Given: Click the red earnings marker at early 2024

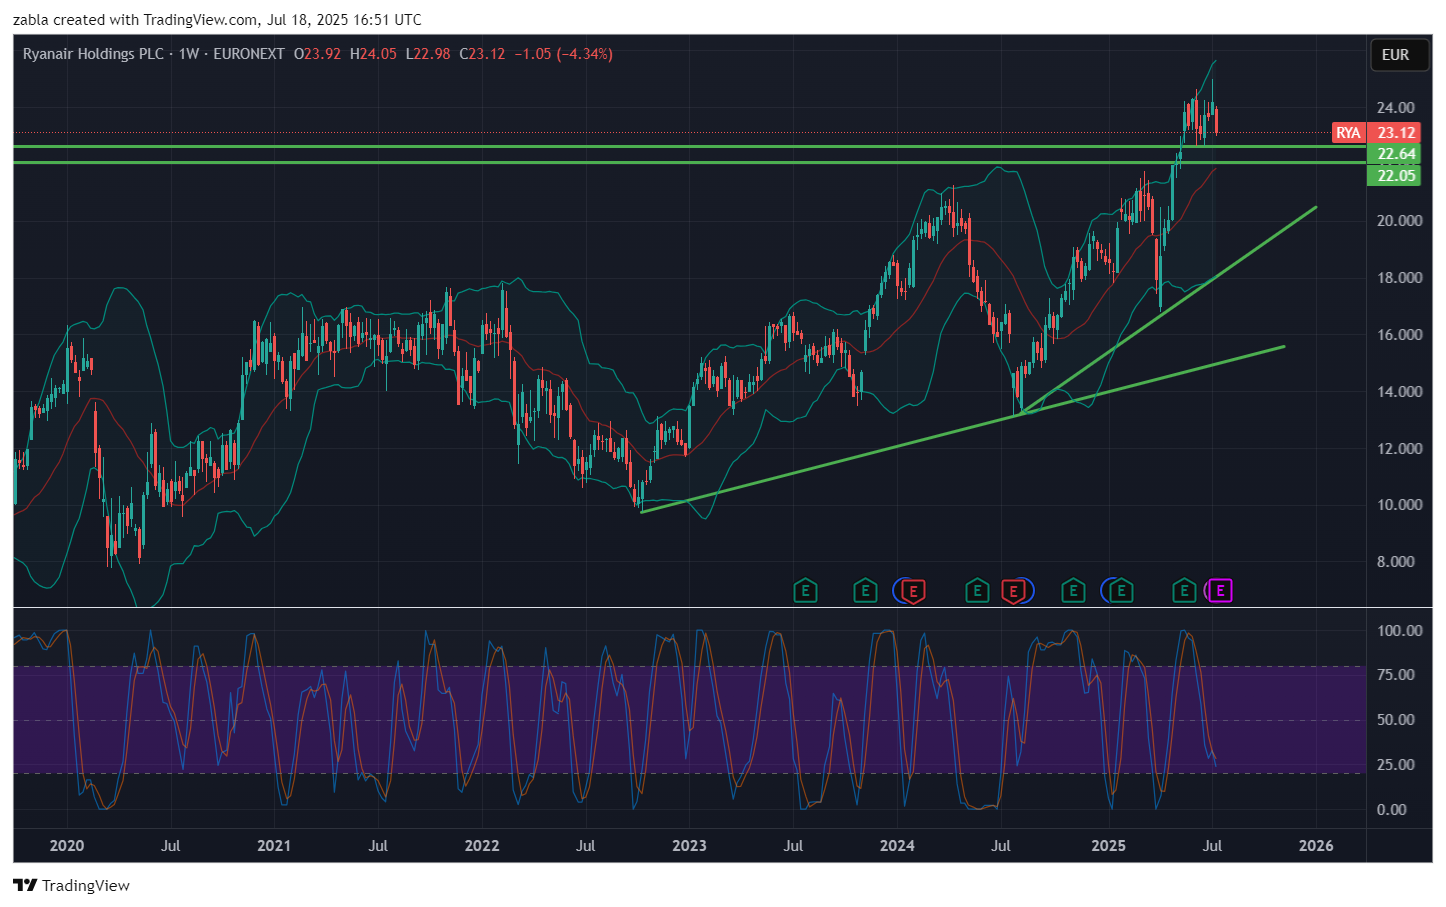Looking at the screenshot, I should 913,591.
